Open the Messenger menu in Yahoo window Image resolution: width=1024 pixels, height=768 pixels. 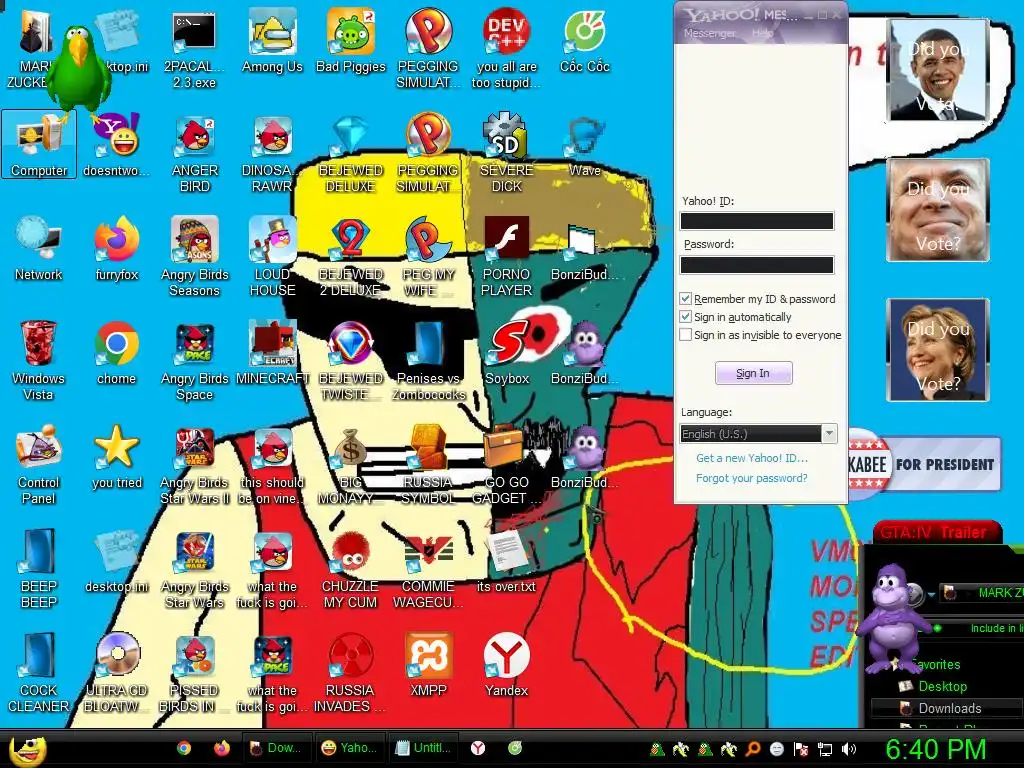(x=709, y=33)
